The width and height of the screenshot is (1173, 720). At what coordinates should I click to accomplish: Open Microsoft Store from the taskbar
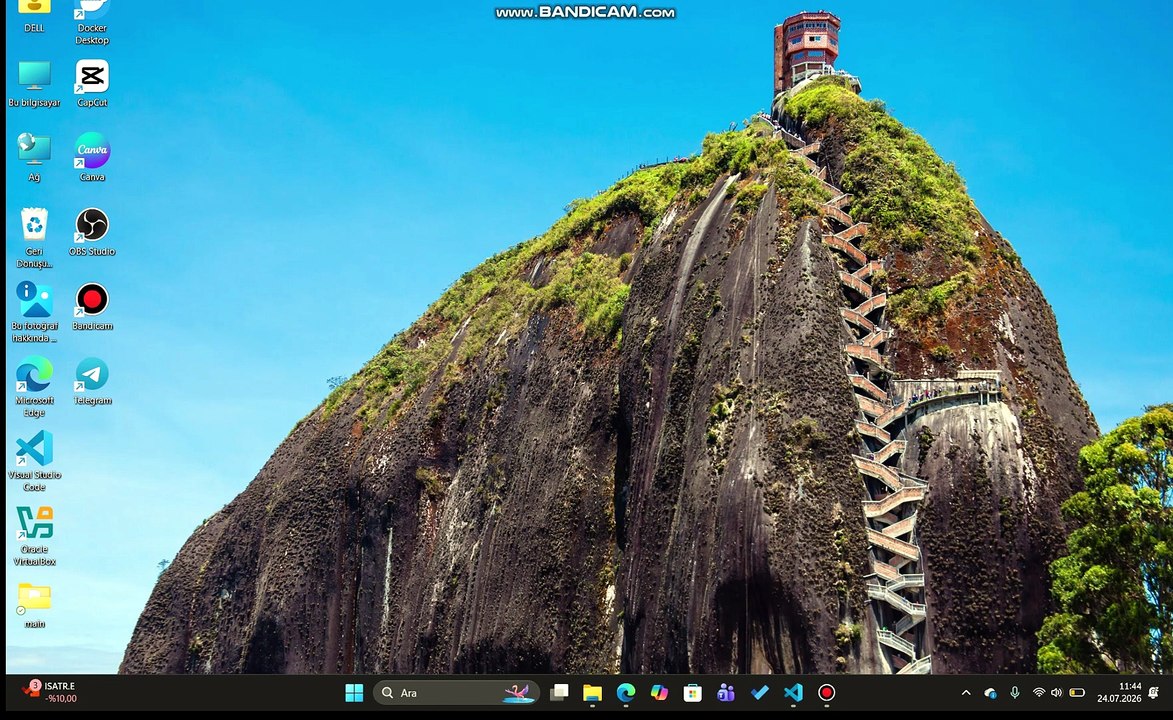click(693, 693)
